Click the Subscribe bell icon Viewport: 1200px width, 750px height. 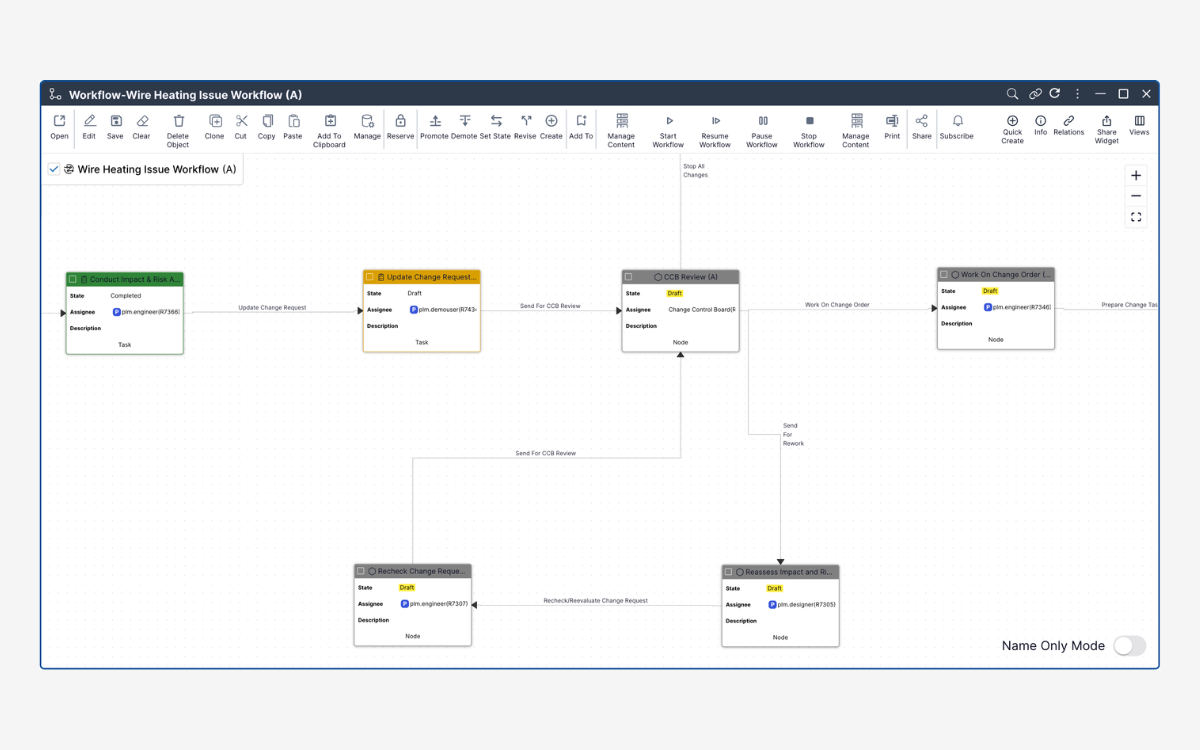[x=957, y=121]
